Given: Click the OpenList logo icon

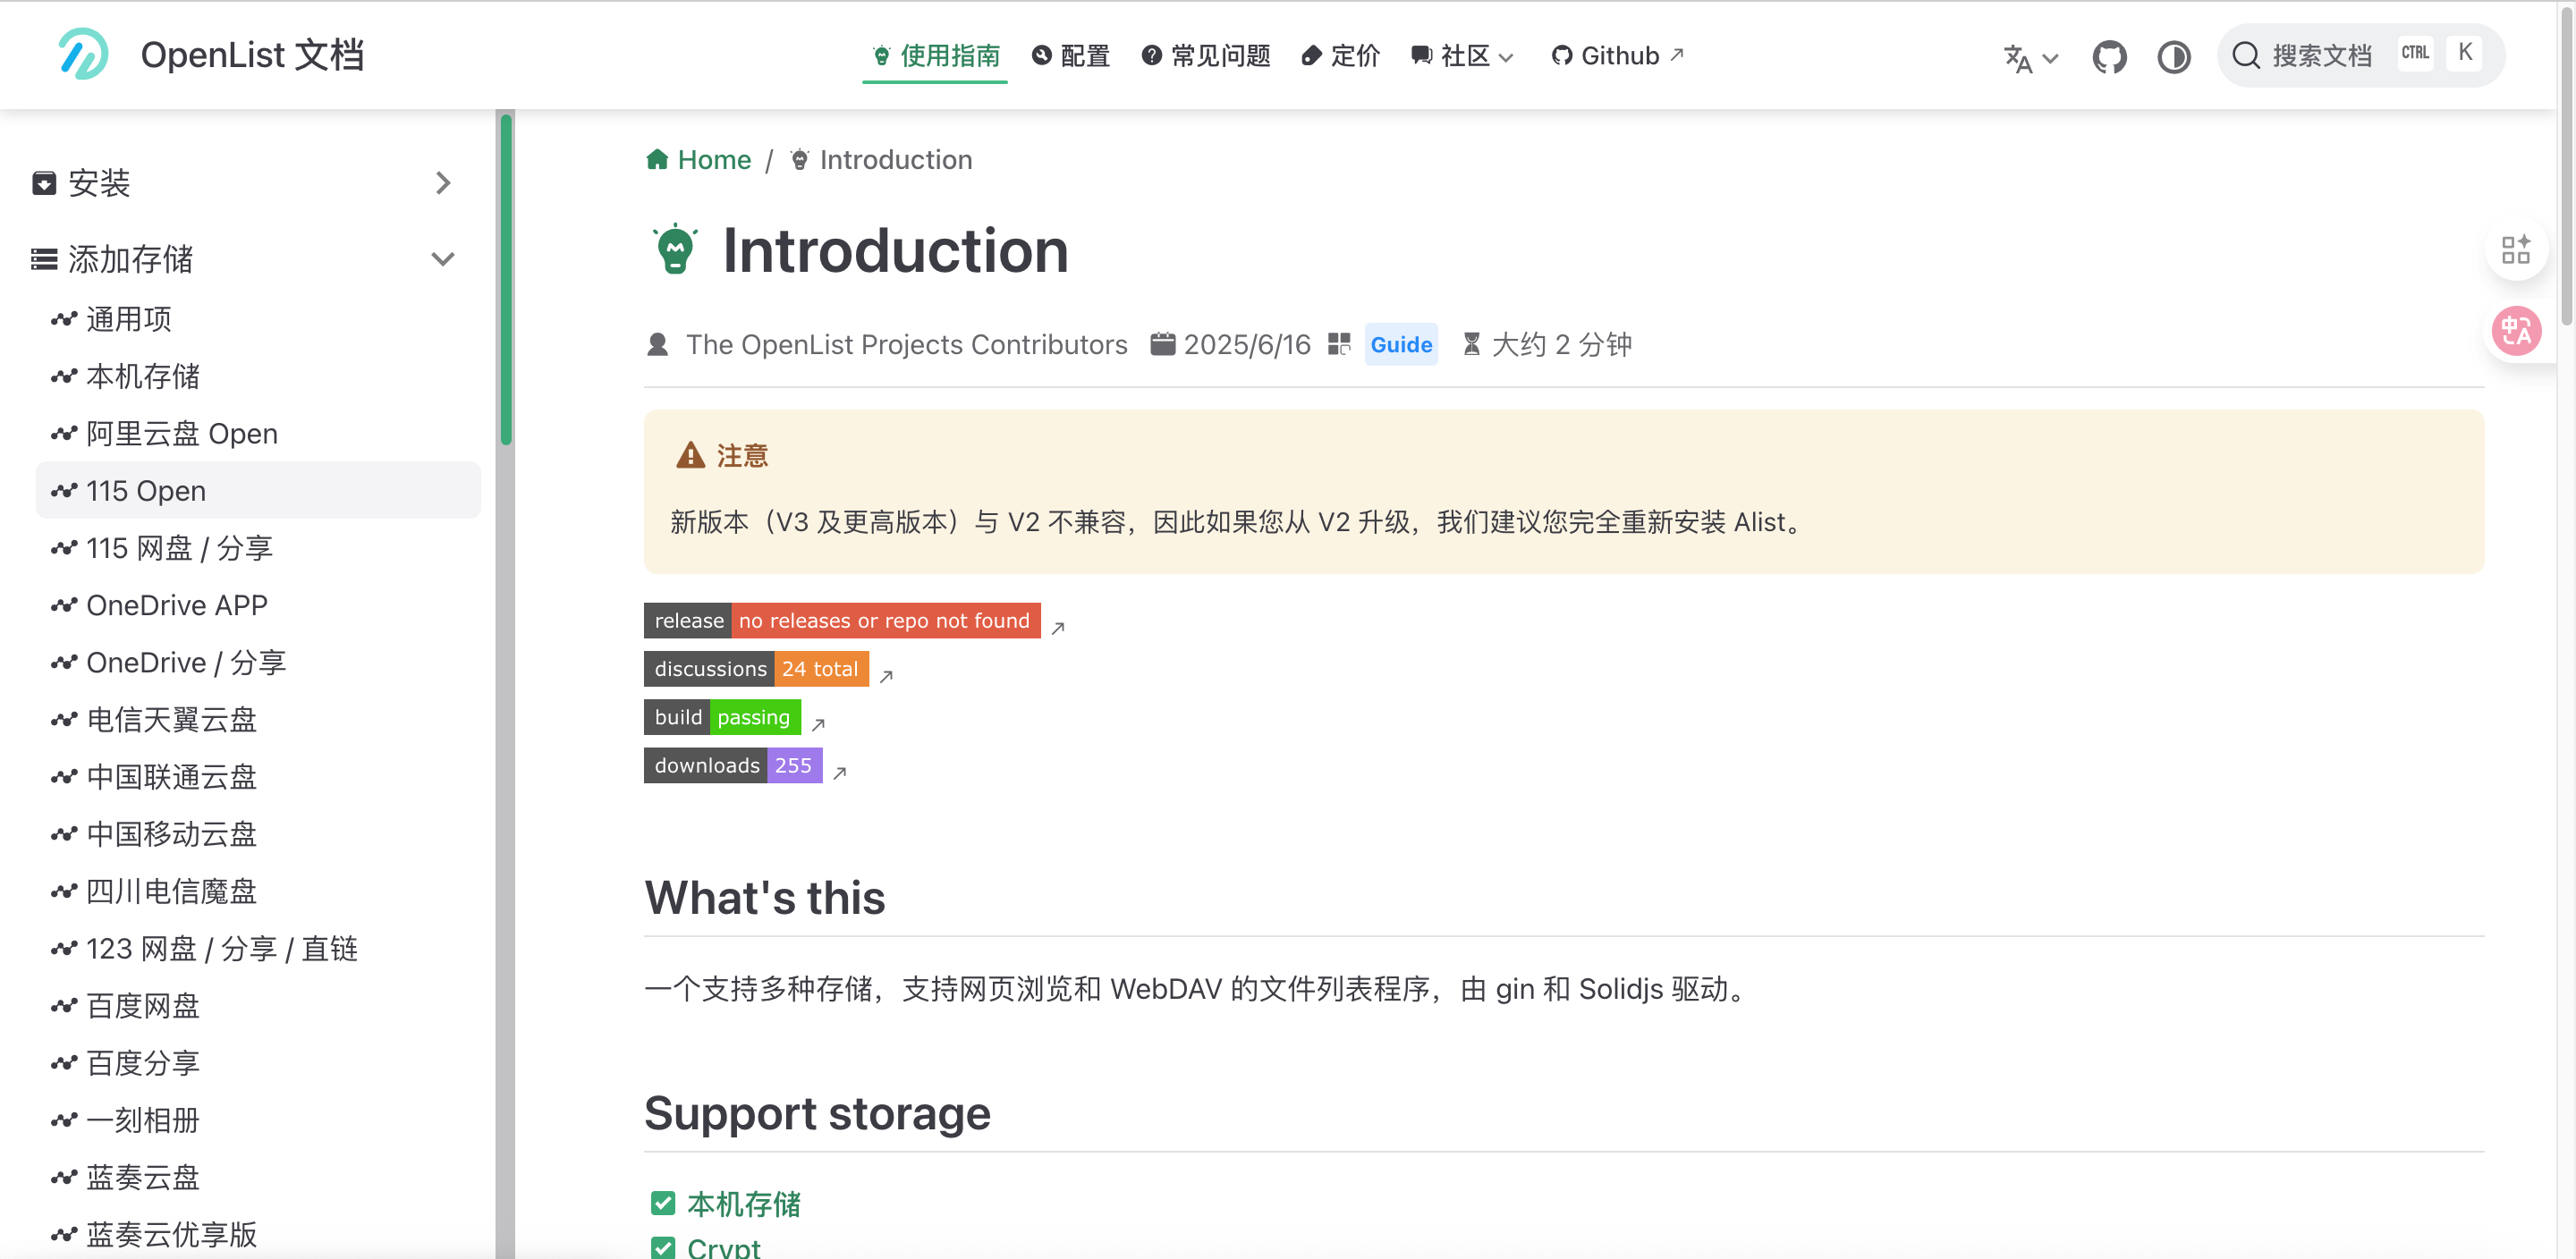Looking at the screenshot, I should click(x=82, y=54).
